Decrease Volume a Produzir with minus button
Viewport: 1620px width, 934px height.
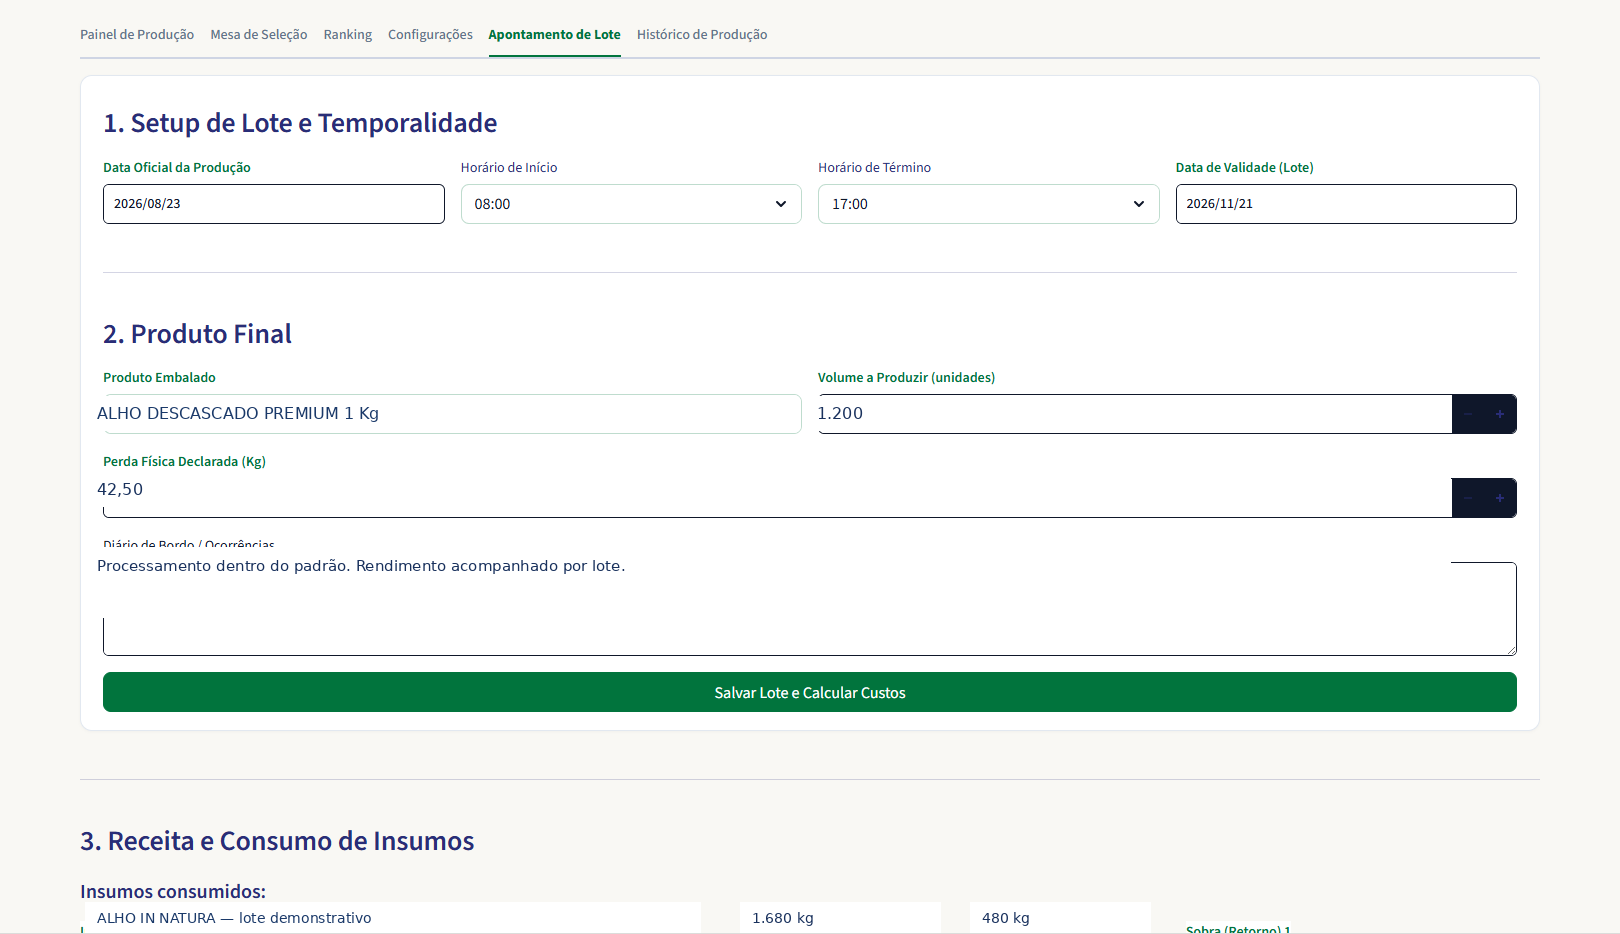click(x=1468, y=414)
